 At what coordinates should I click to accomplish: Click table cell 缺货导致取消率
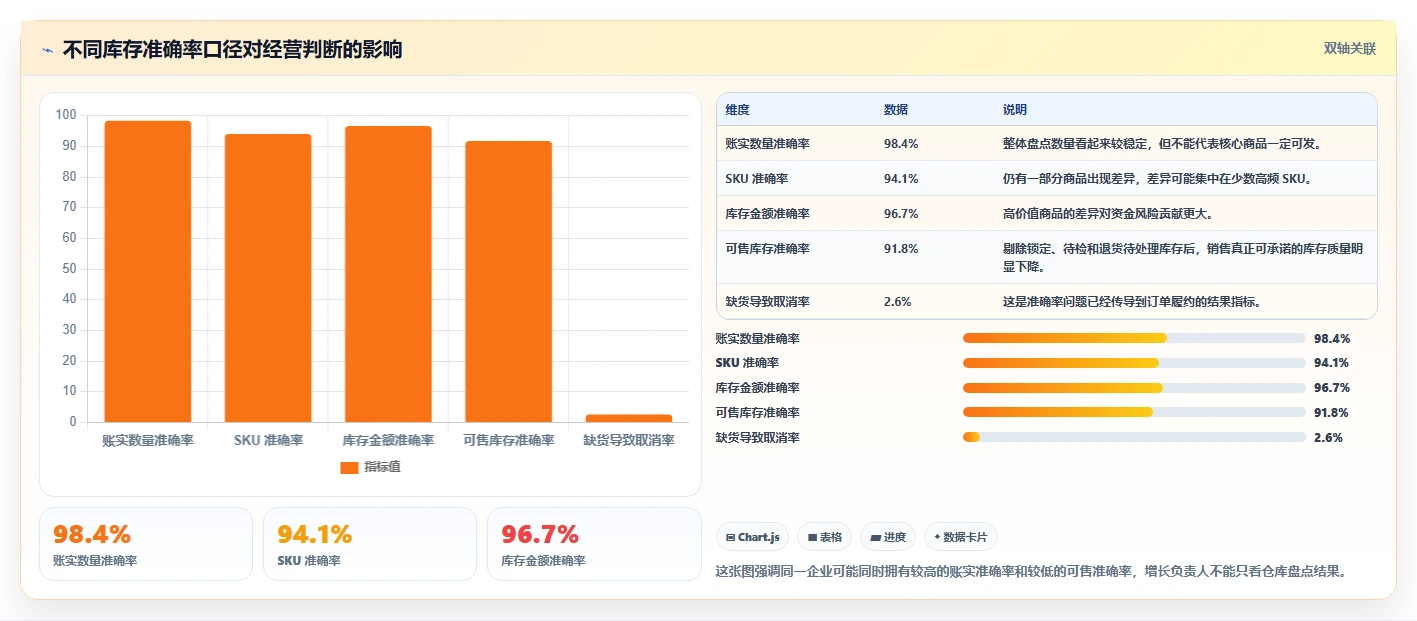point(768,301)
